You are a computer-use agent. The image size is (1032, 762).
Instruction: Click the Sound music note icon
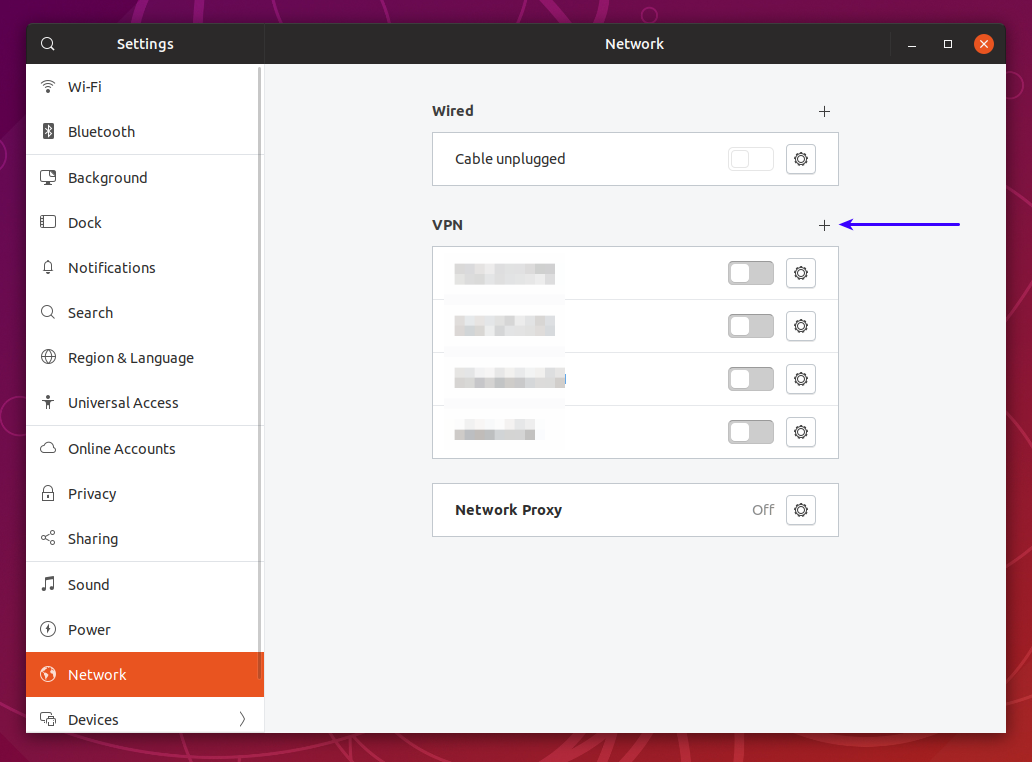[x=48, y=584]
